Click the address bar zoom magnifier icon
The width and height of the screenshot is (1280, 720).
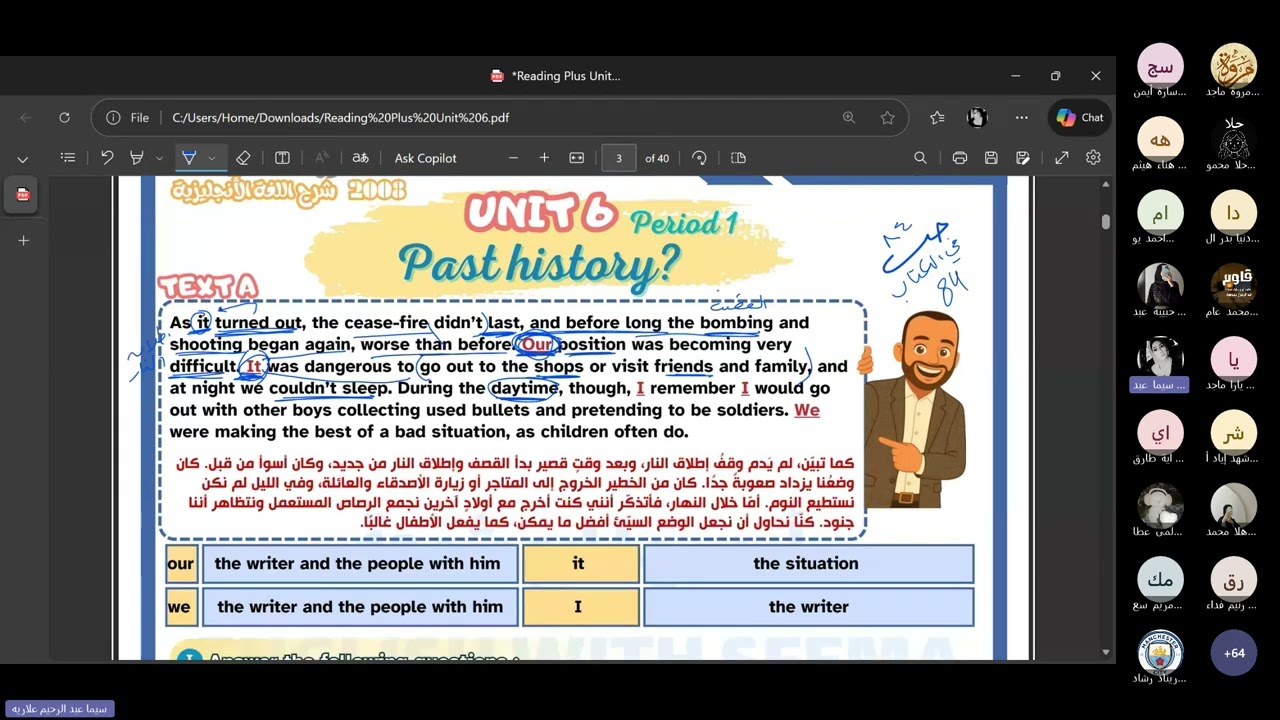849,117
